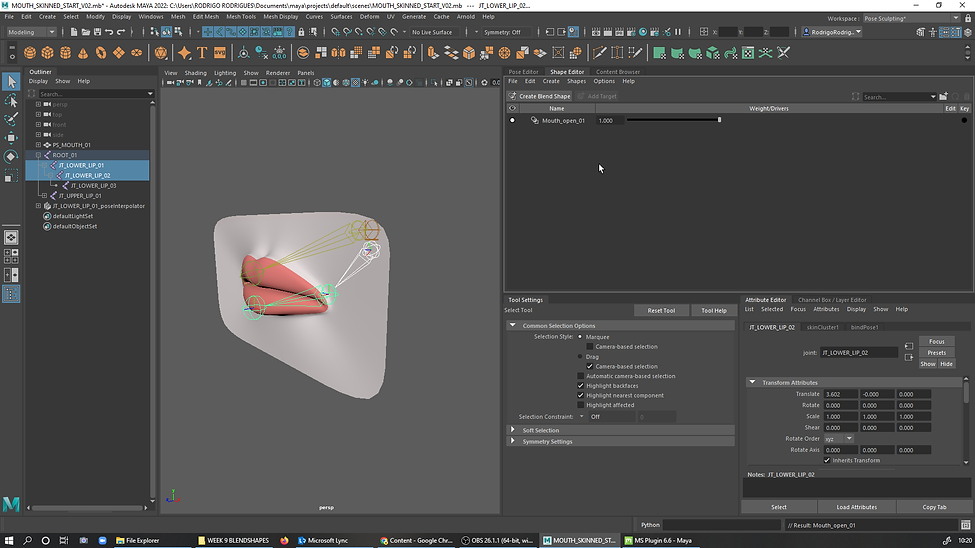Click the pause viewport icon in status line
This screenshot has height=548, width=975.
(x=678, y=32)
